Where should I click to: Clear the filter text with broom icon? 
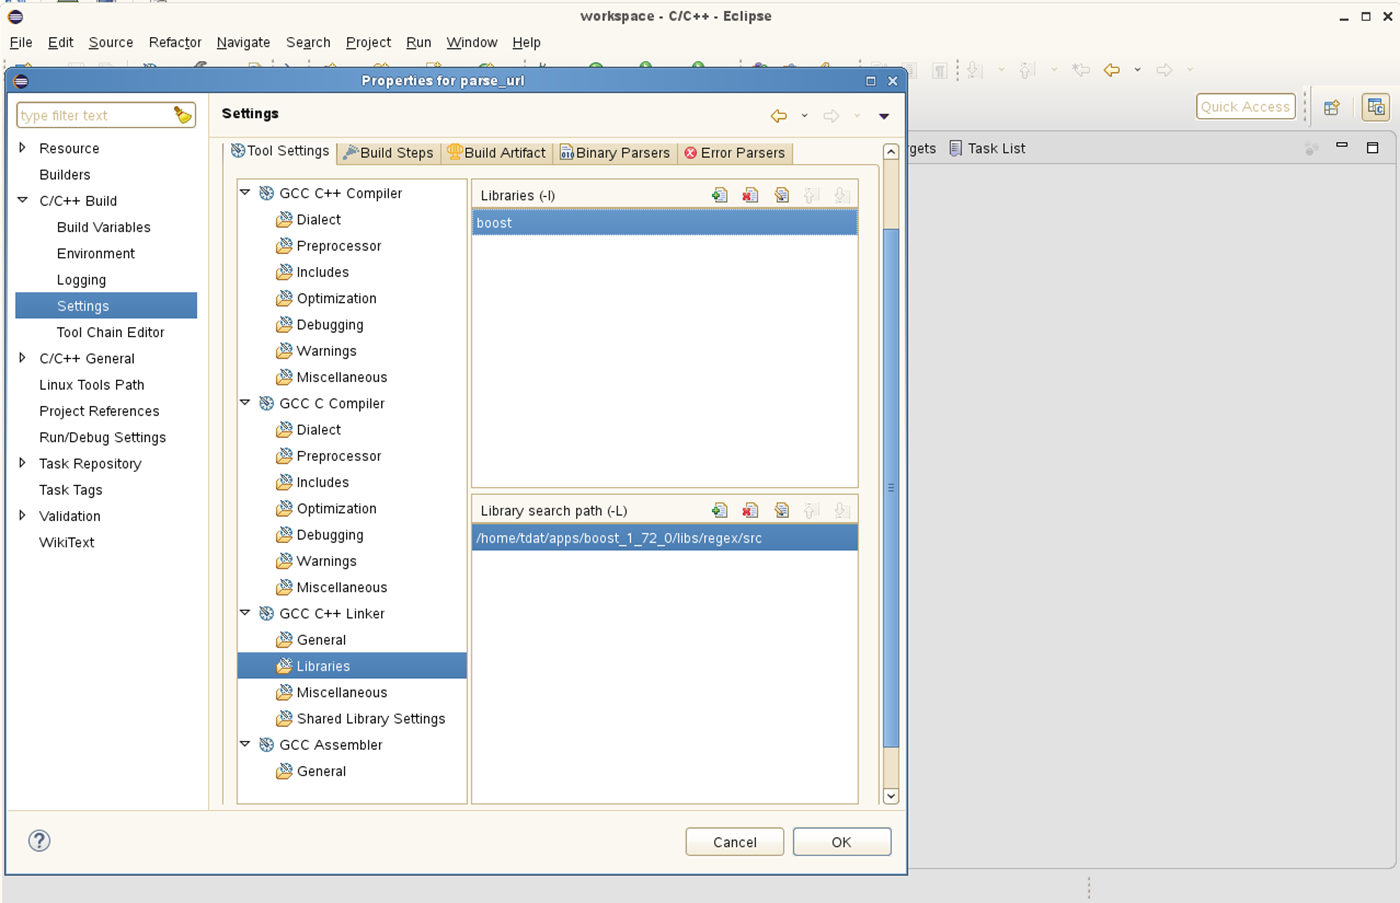pyautogui.click(x=182, y=115)
